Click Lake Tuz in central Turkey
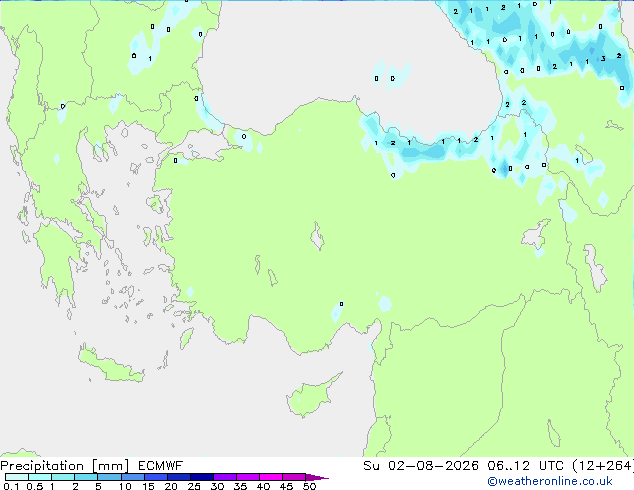Screen dimensions: 634x490 (x=317, y=237)
